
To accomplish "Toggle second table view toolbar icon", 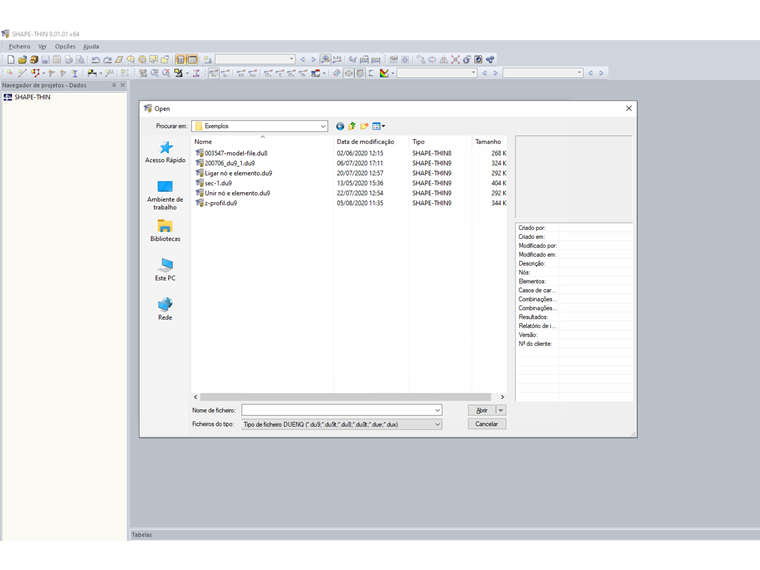I will 192,60.
